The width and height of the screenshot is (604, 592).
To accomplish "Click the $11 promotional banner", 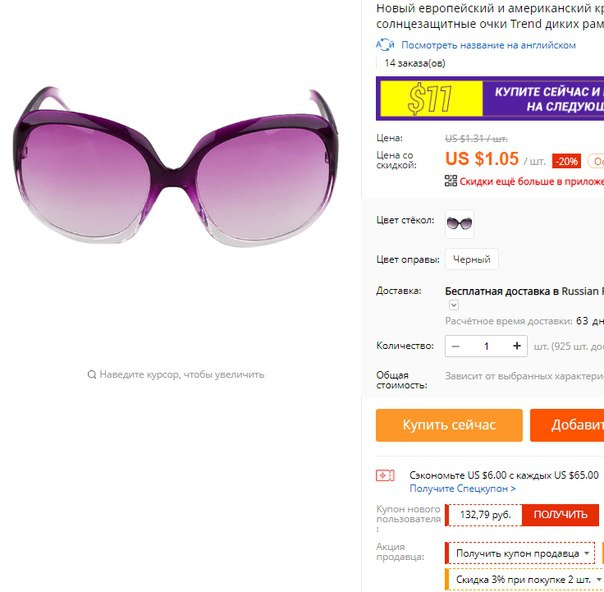I will [x=490, y=98].
